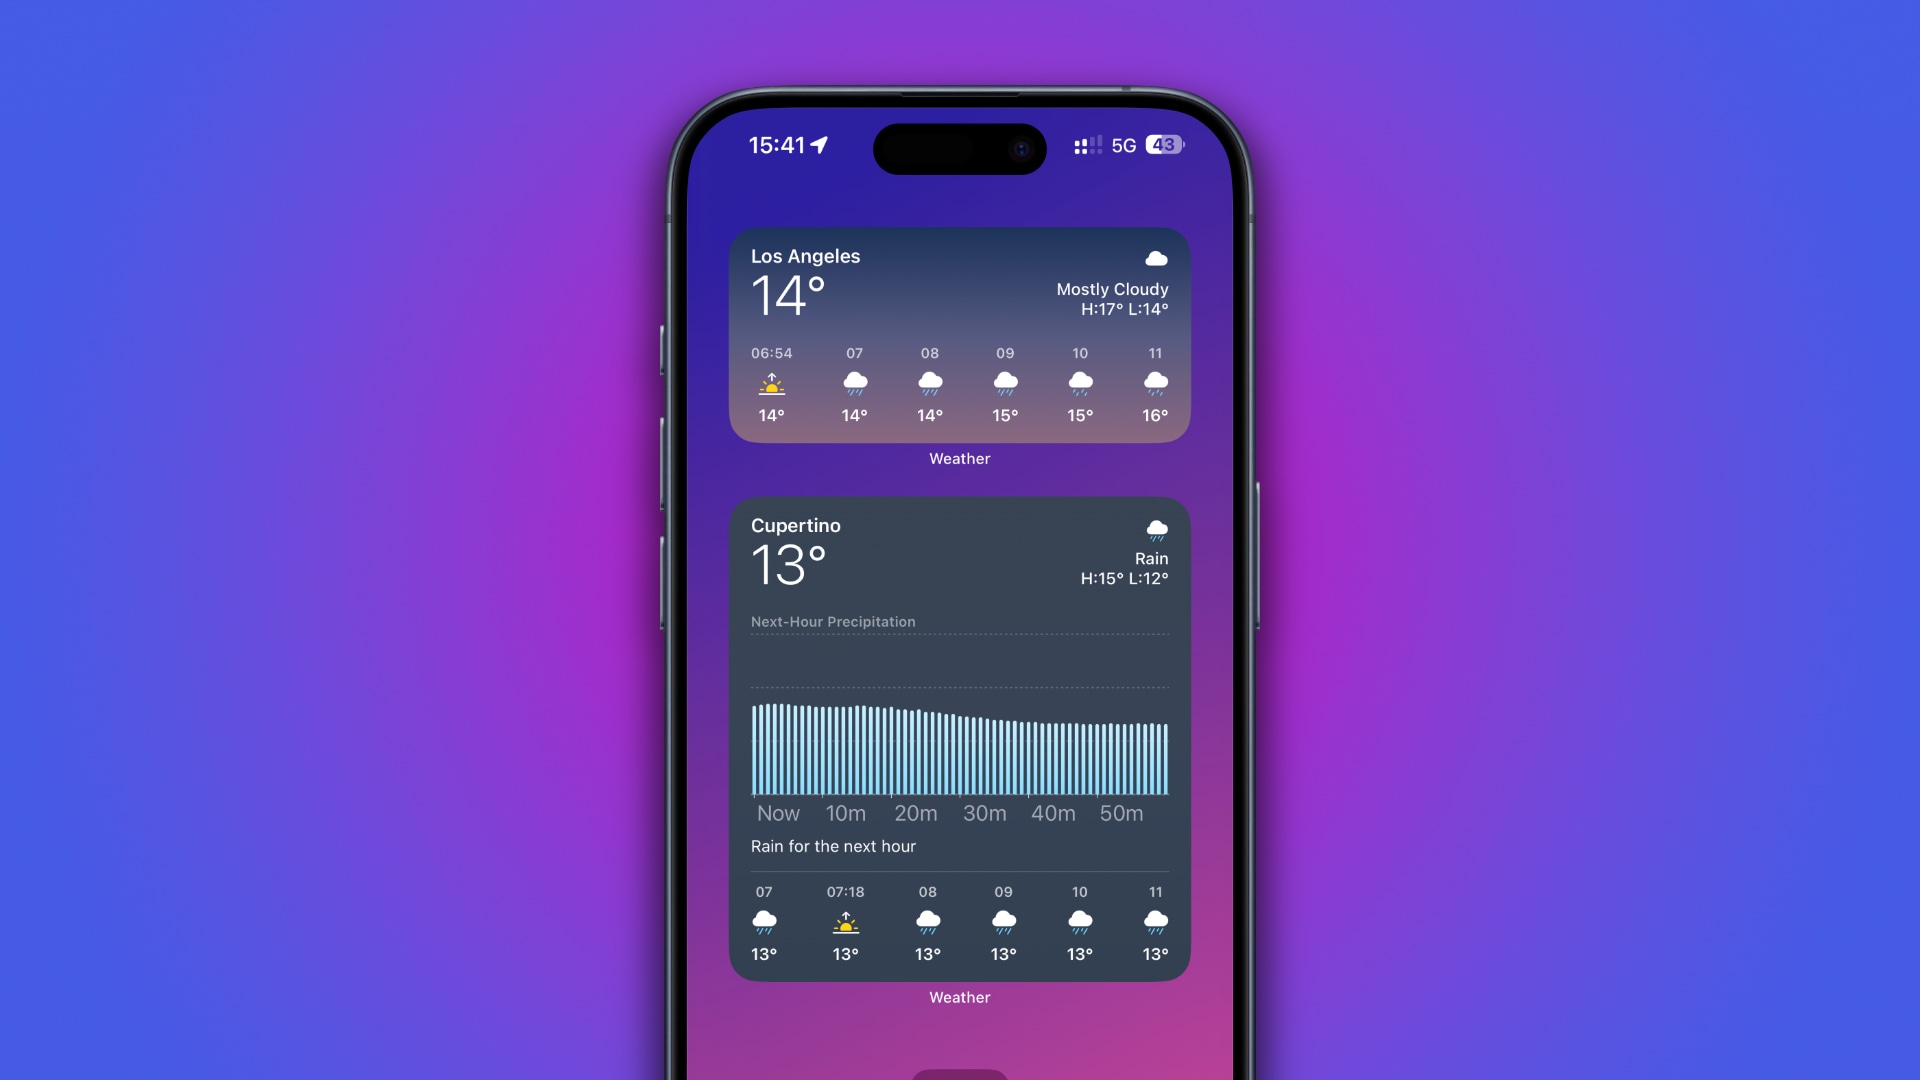1920x1080 pixels.
Task: Click the H:15° L:12° temperature range in Cupertino
Action: [x=1121, y=579]
